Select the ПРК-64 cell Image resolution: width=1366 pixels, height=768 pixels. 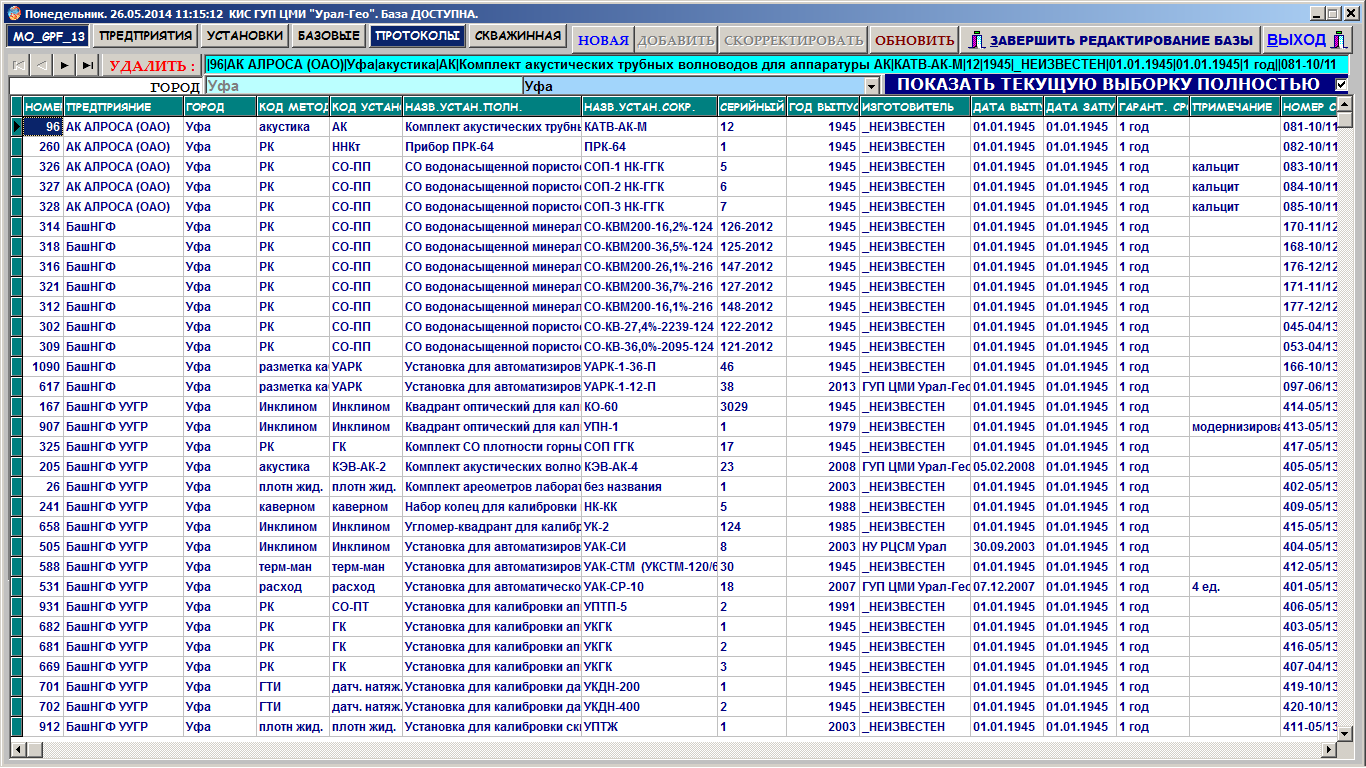click(x=649, y=147)
